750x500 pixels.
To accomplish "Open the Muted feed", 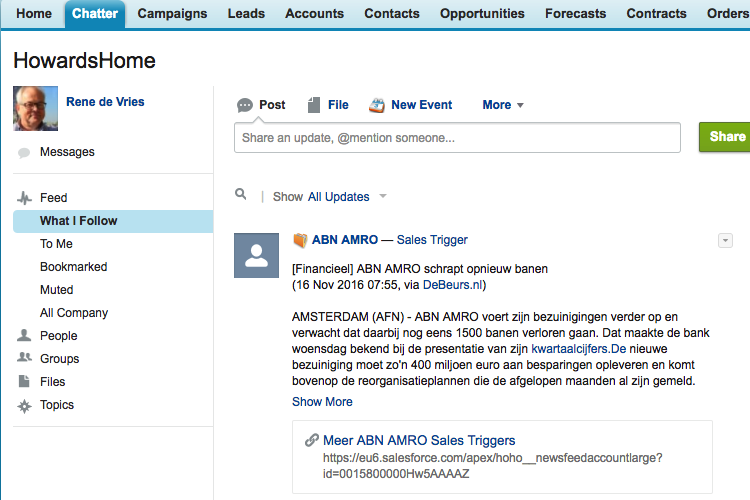I will point(56,289).
